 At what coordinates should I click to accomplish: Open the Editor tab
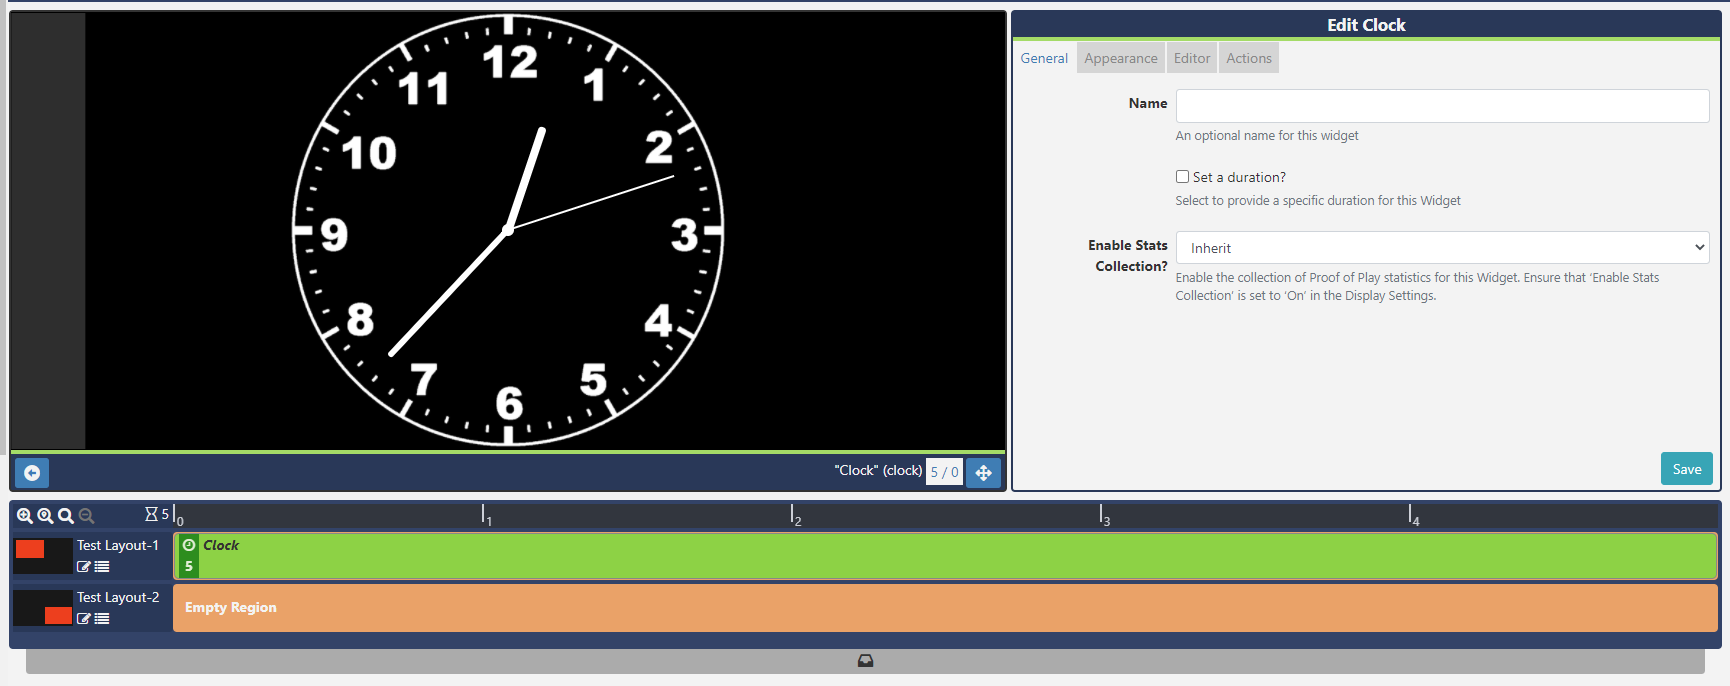pyautogui.click(x=1191, y=58)
